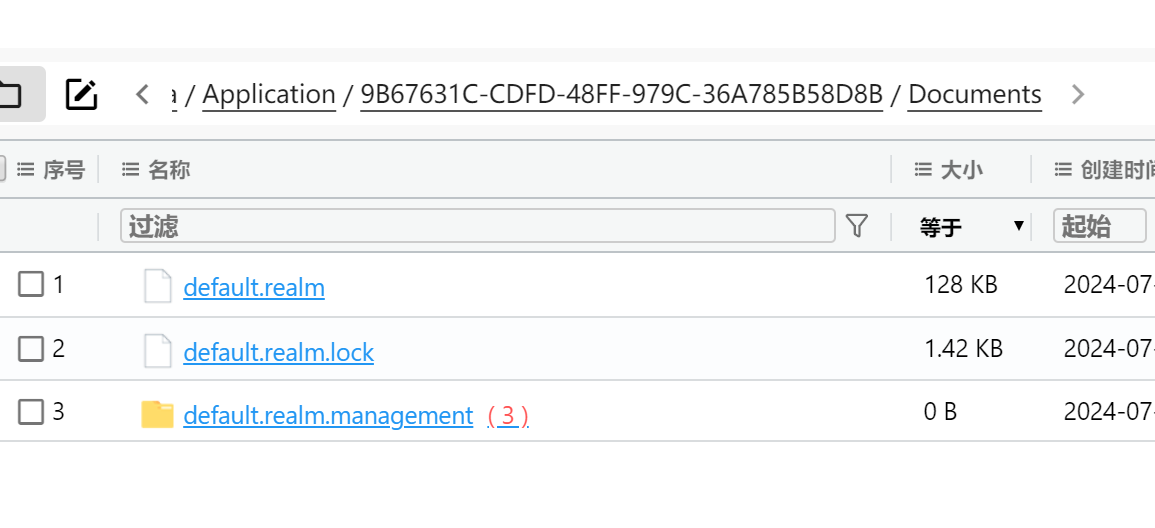
Task: Open the 等于 size comparison dropdown
Action: (971, 226)
